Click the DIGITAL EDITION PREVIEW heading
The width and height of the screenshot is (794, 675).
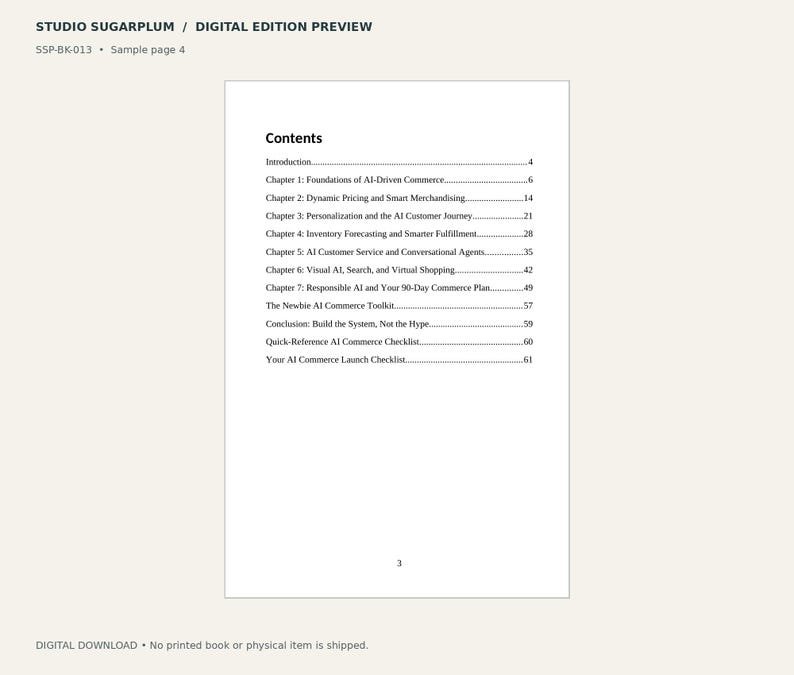(284, 27)
